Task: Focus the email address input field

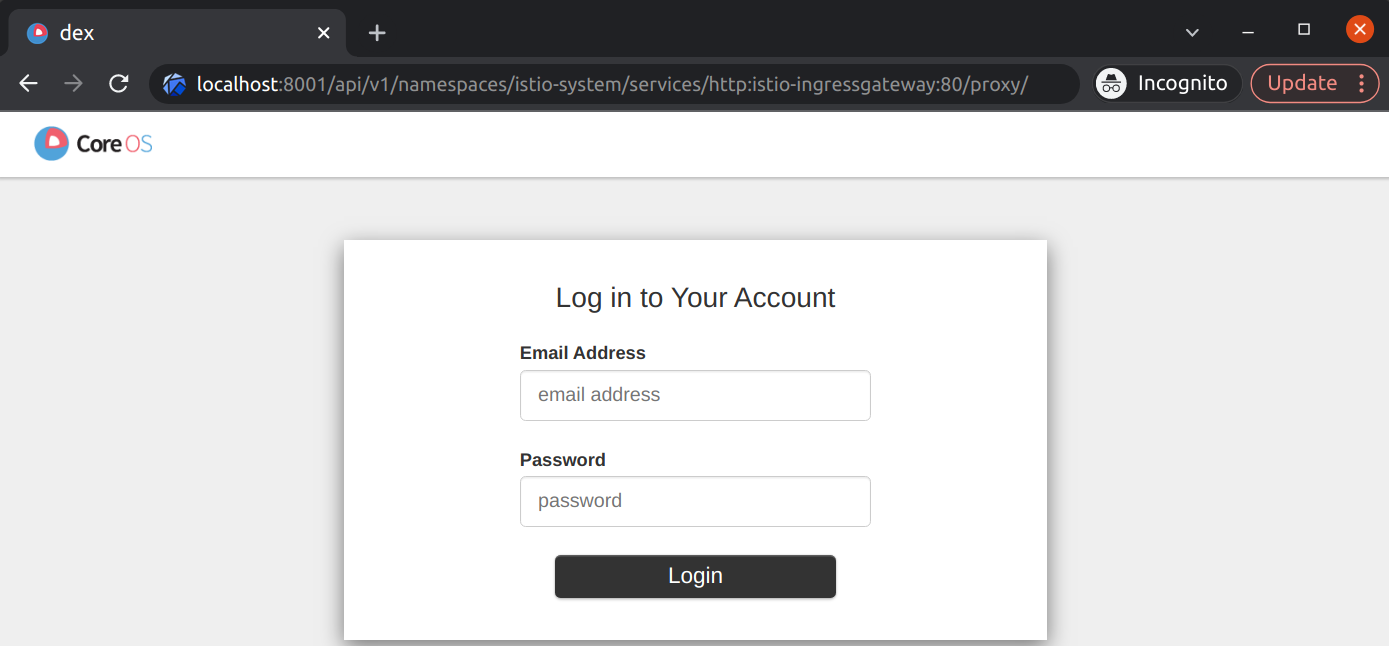Action: [695, 395]
